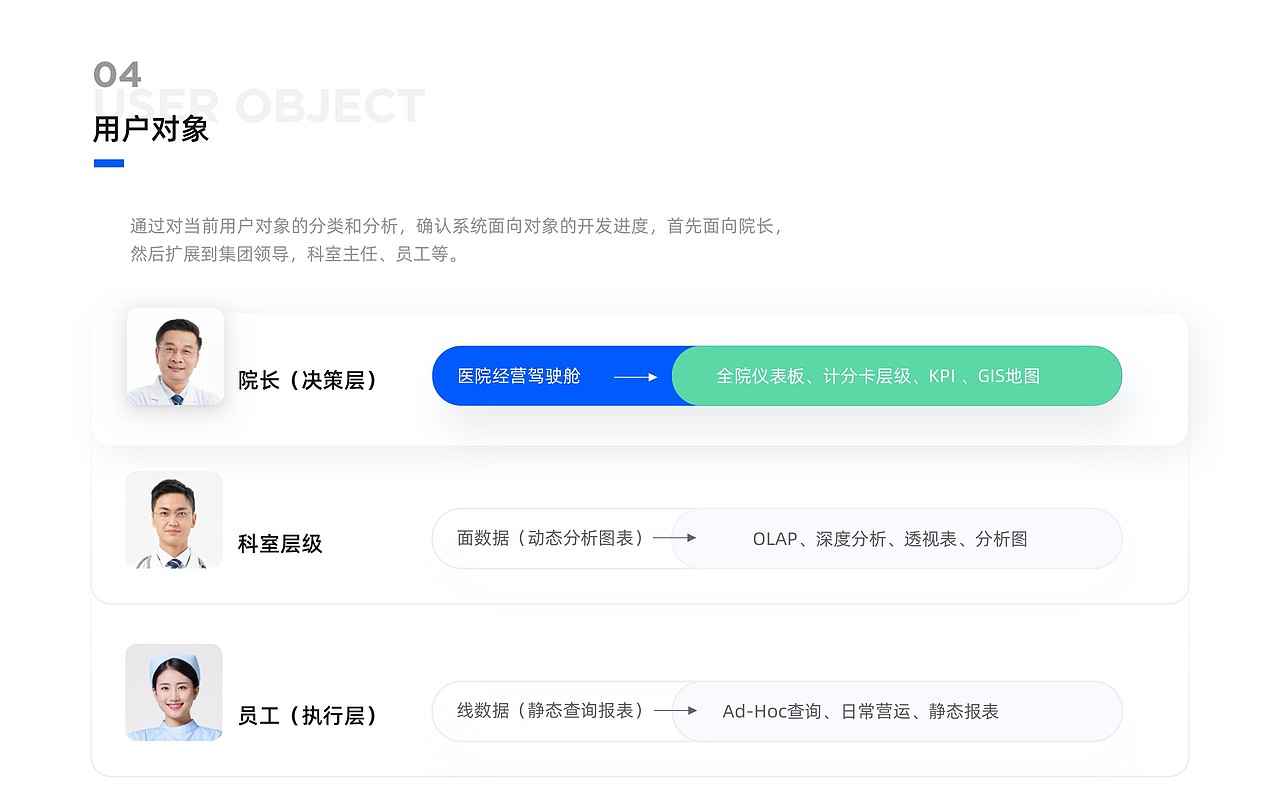The height and width of the screenshot is (800, 1280).
Task: Click the blue 医院经营驾驶舱 button
Action: coord(522,376)
